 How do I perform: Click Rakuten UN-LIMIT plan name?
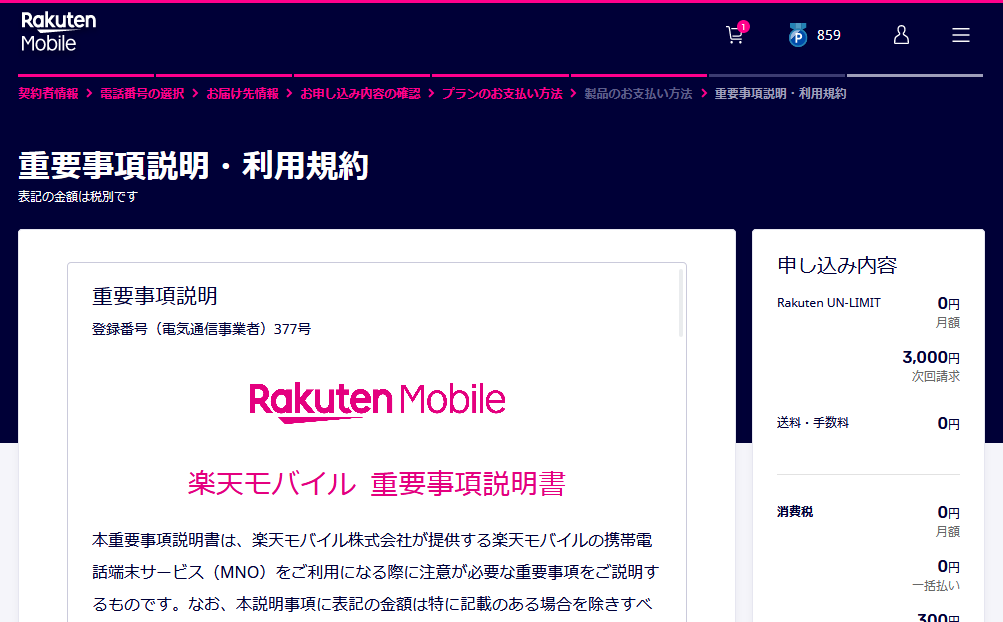coord(828,303)
